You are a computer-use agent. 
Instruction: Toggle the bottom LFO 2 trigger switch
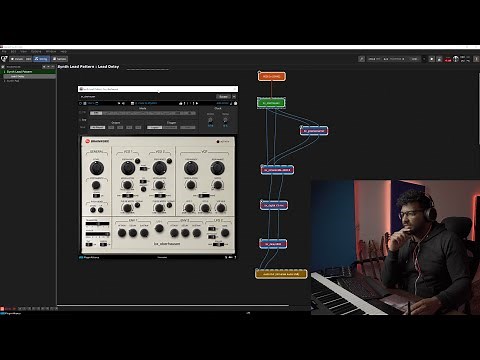pos(218,244)
